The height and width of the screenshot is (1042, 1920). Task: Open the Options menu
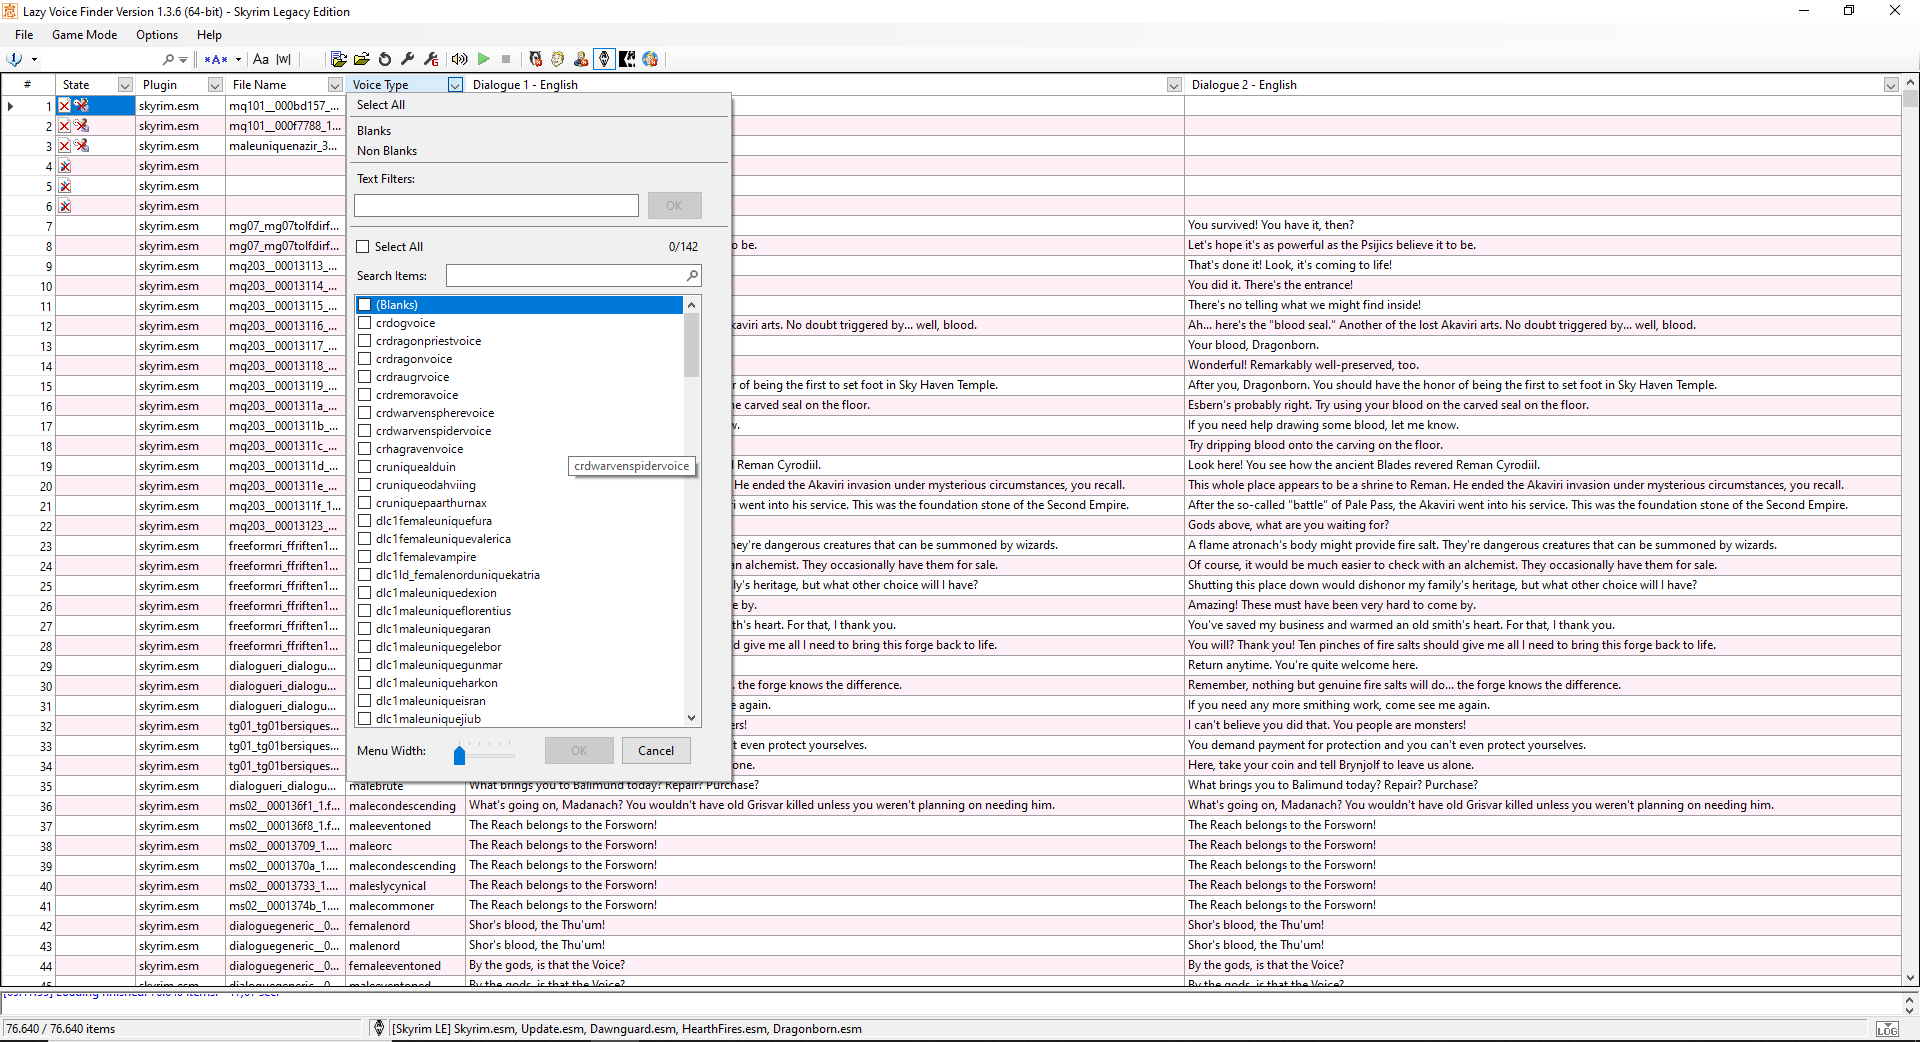click(x=157, y=34)
